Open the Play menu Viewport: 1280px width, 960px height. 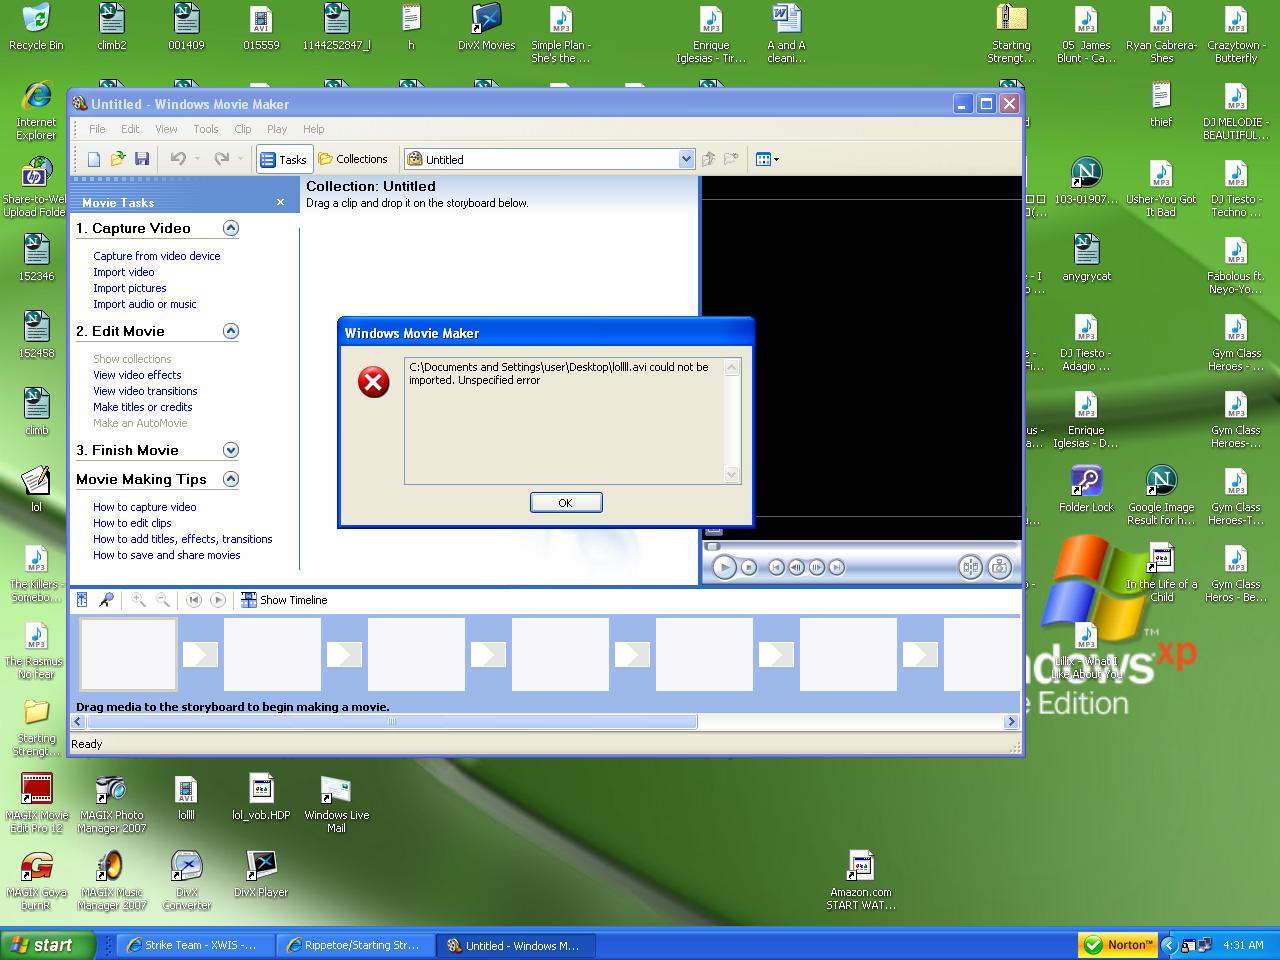point(277,129)
